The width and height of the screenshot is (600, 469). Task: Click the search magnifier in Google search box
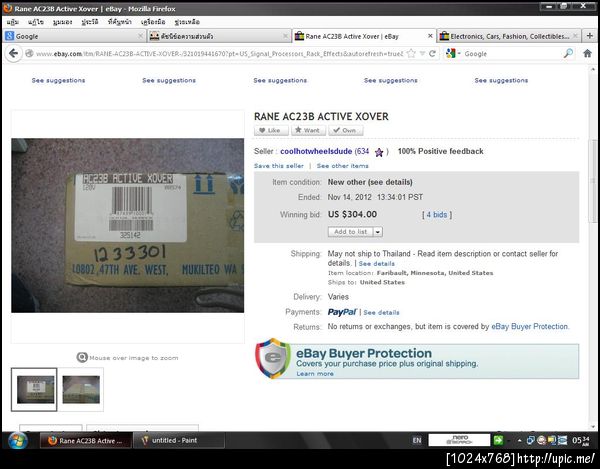pyautogui.click(x=569, y=54)
